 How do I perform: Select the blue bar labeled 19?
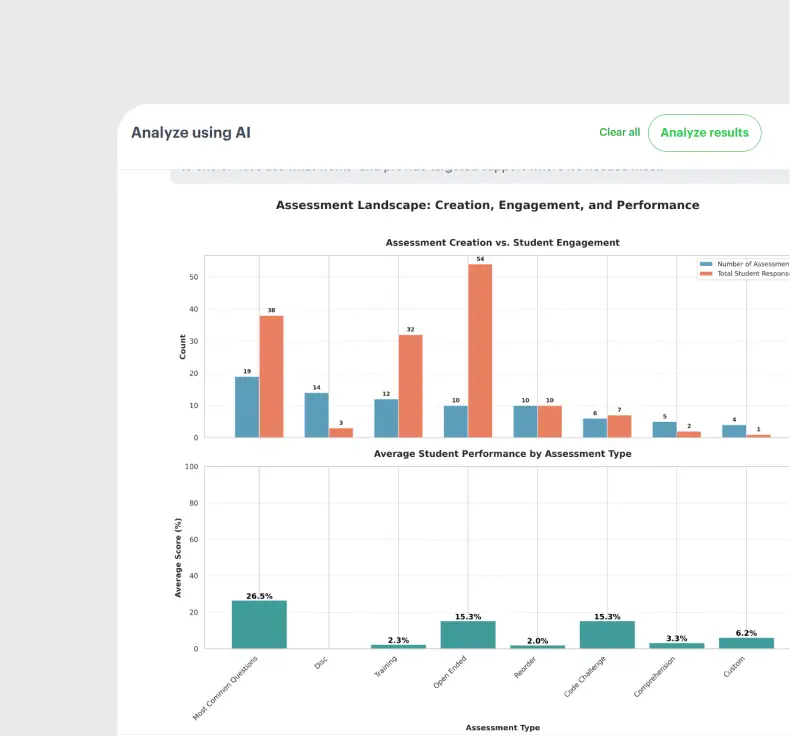(x=247, y=407)
